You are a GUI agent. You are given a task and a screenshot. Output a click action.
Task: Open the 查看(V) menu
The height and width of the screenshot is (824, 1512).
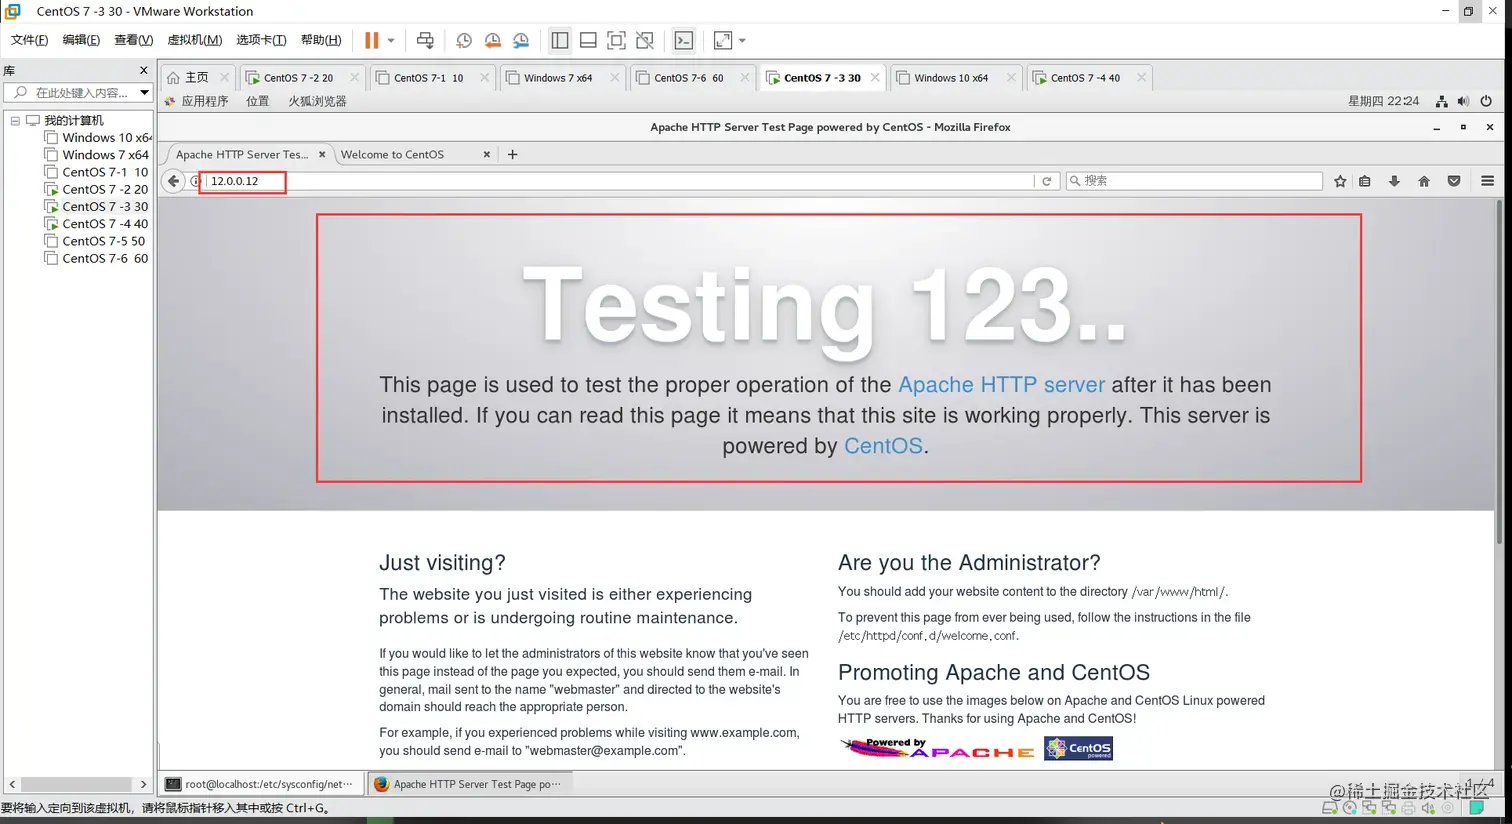(x=133, y=40)
